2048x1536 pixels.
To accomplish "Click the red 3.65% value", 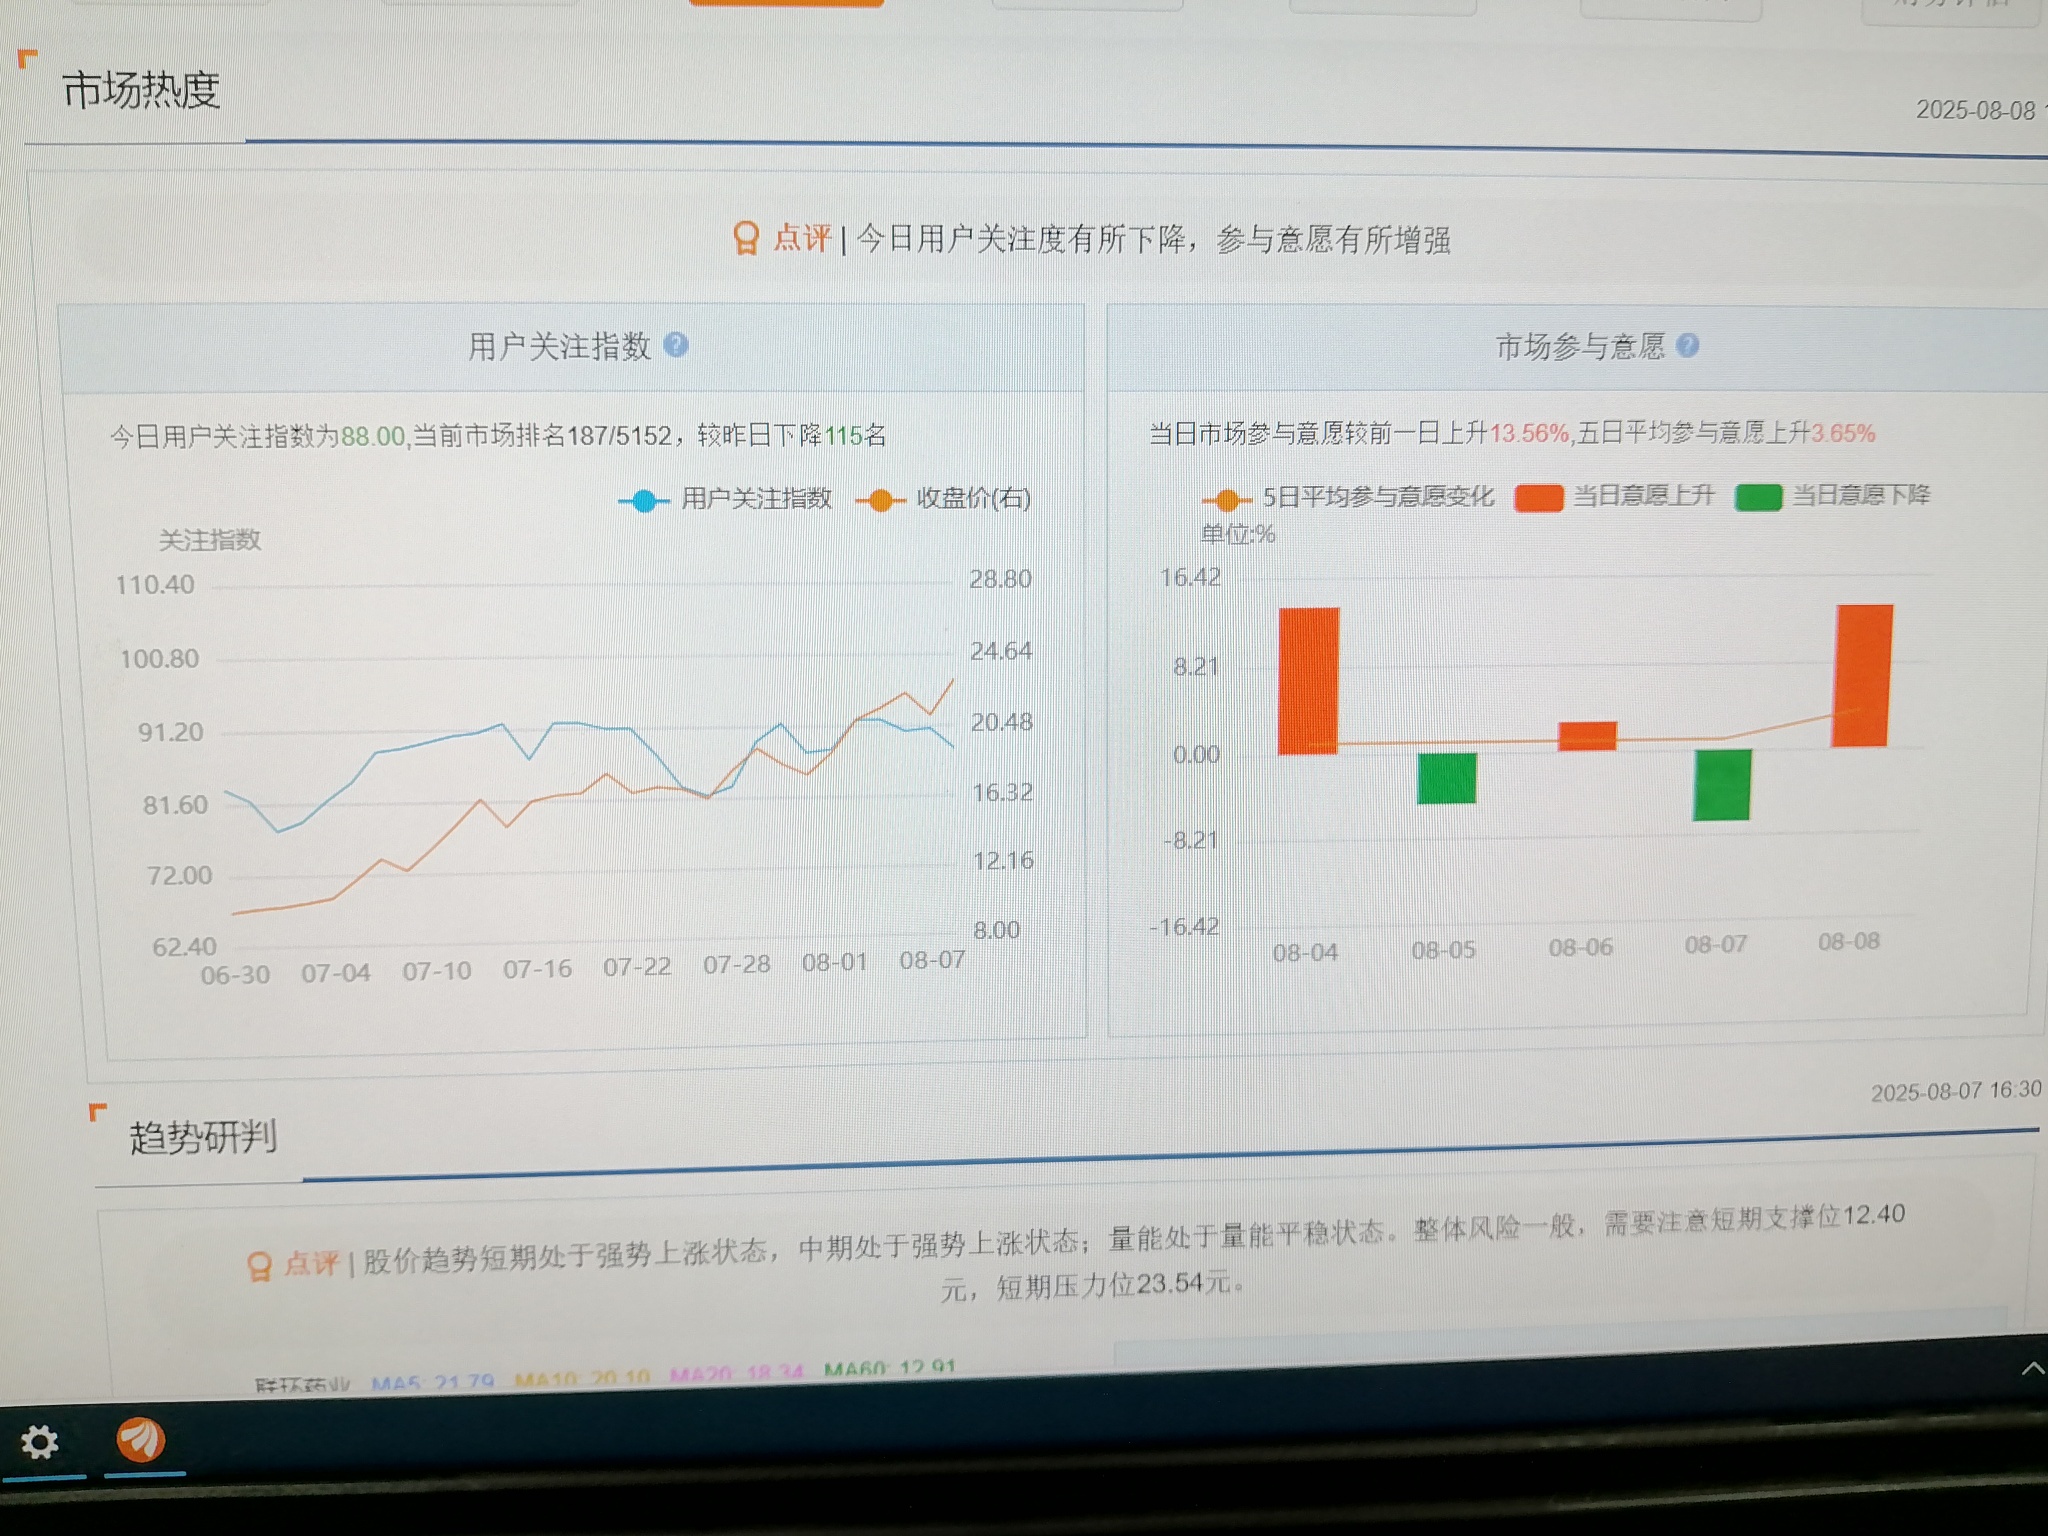I will 1843,433.
